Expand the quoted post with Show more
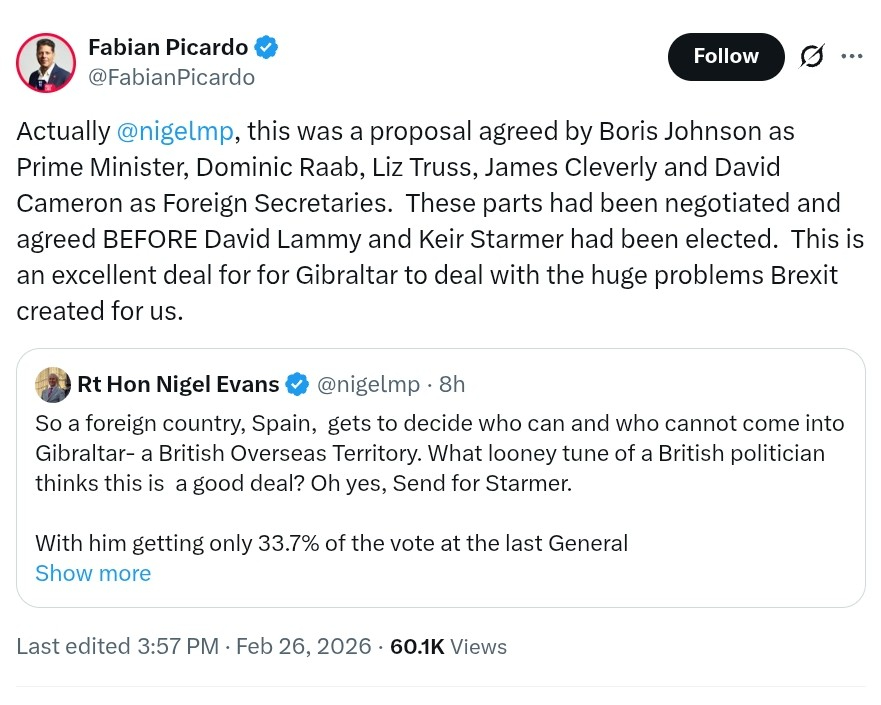 93,573
